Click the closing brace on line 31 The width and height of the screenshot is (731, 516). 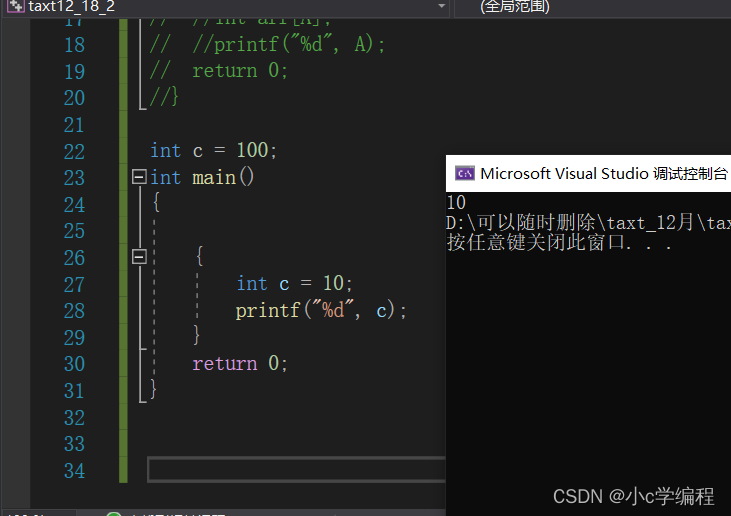(x=153, y=389)
